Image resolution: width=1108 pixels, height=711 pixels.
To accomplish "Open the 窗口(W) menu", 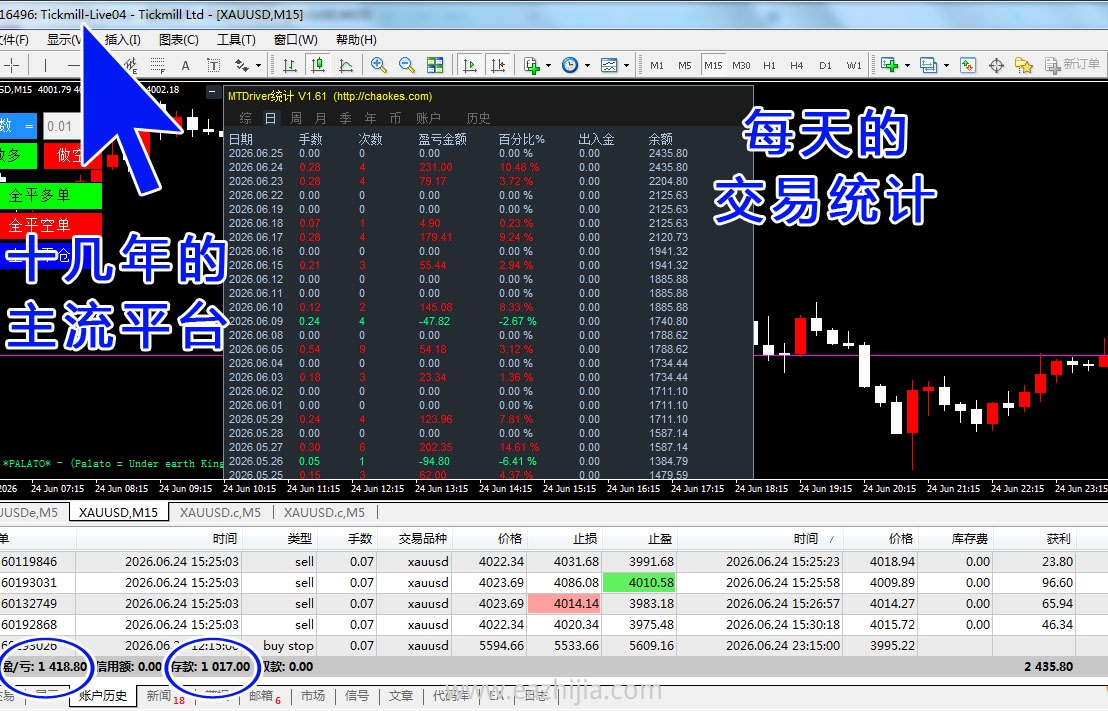I will pyautogui.click(x=295, y=40).
